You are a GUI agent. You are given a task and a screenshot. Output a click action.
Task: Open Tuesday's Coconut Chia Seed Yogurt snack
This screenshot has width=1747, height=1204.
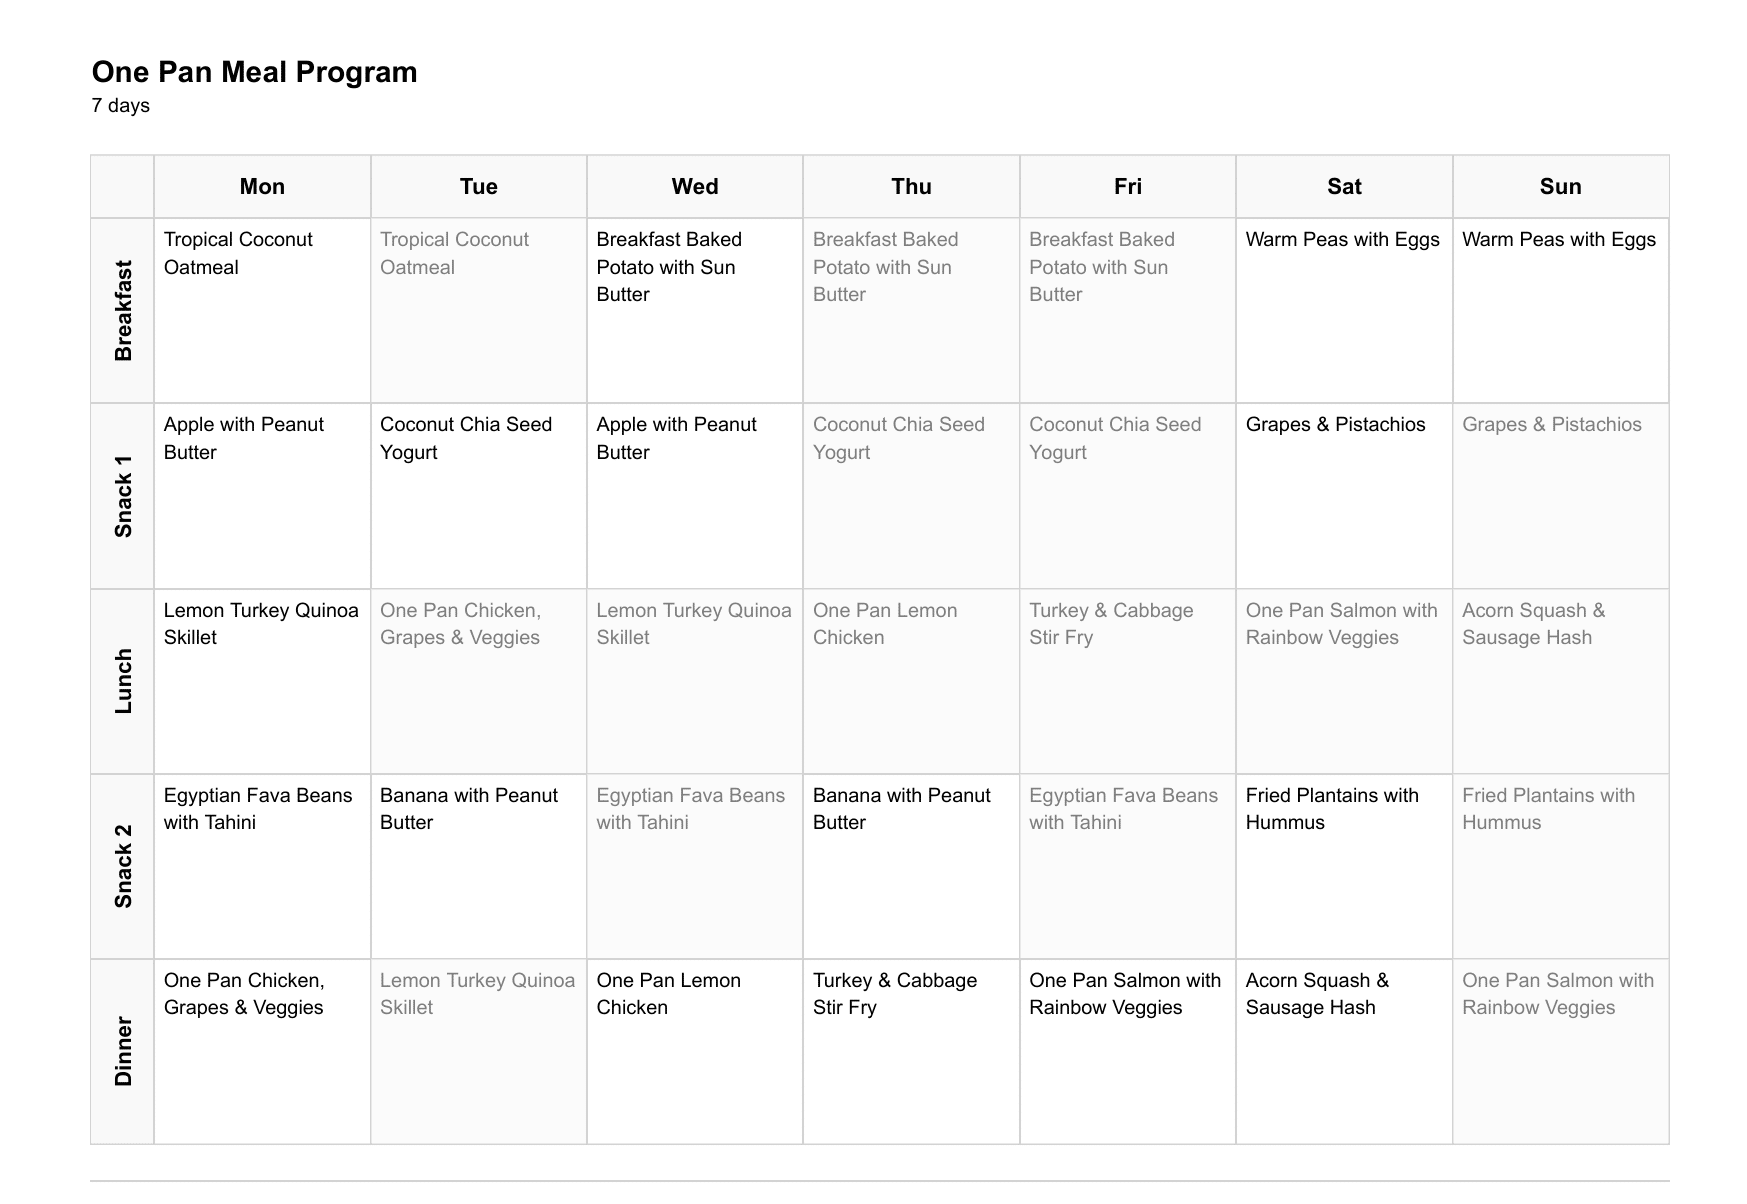pyautogui.click(x=466, y=438)
